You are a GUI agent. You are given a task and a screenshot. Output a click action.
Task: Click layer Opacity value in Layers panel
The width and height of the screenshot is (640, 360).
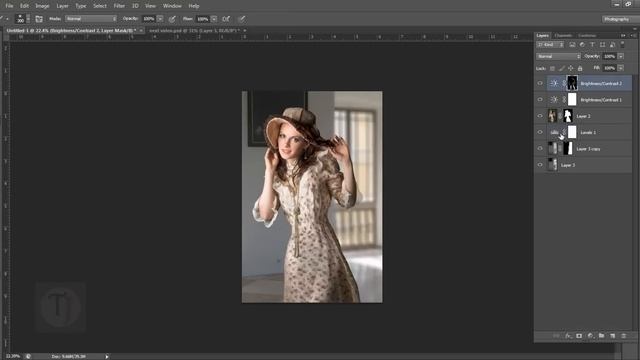tap(609, 56)
